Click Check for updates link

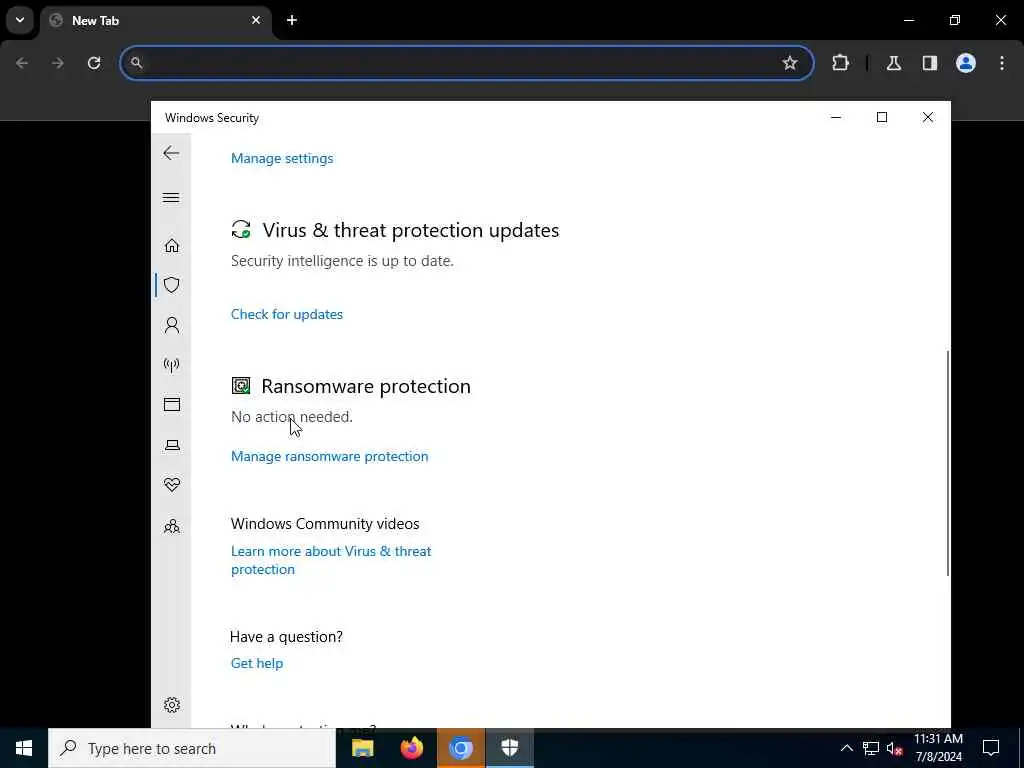[x=287, y=314]
